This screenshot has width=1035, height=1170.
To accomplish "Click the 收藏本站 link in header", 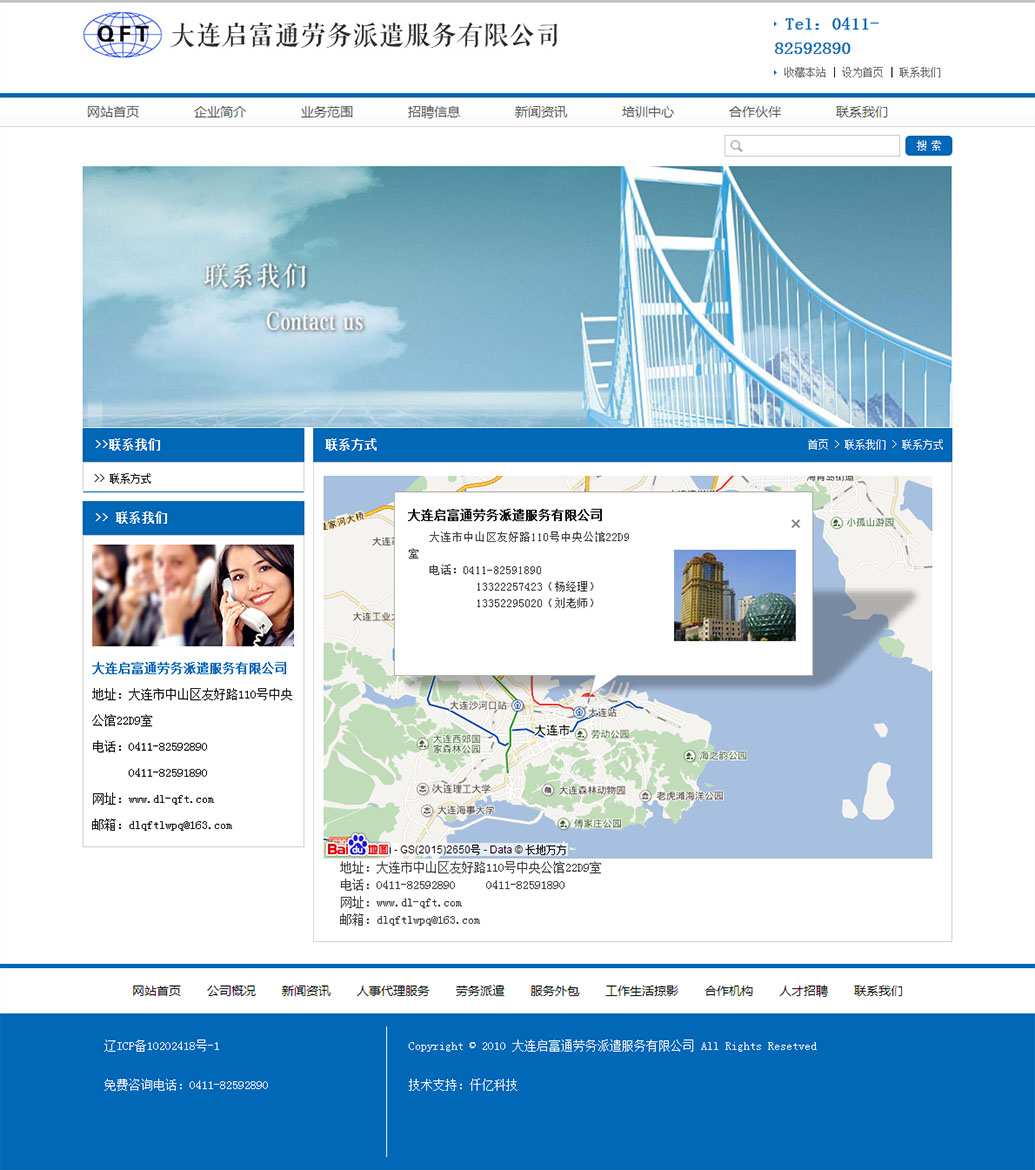I will click(804, 73).
